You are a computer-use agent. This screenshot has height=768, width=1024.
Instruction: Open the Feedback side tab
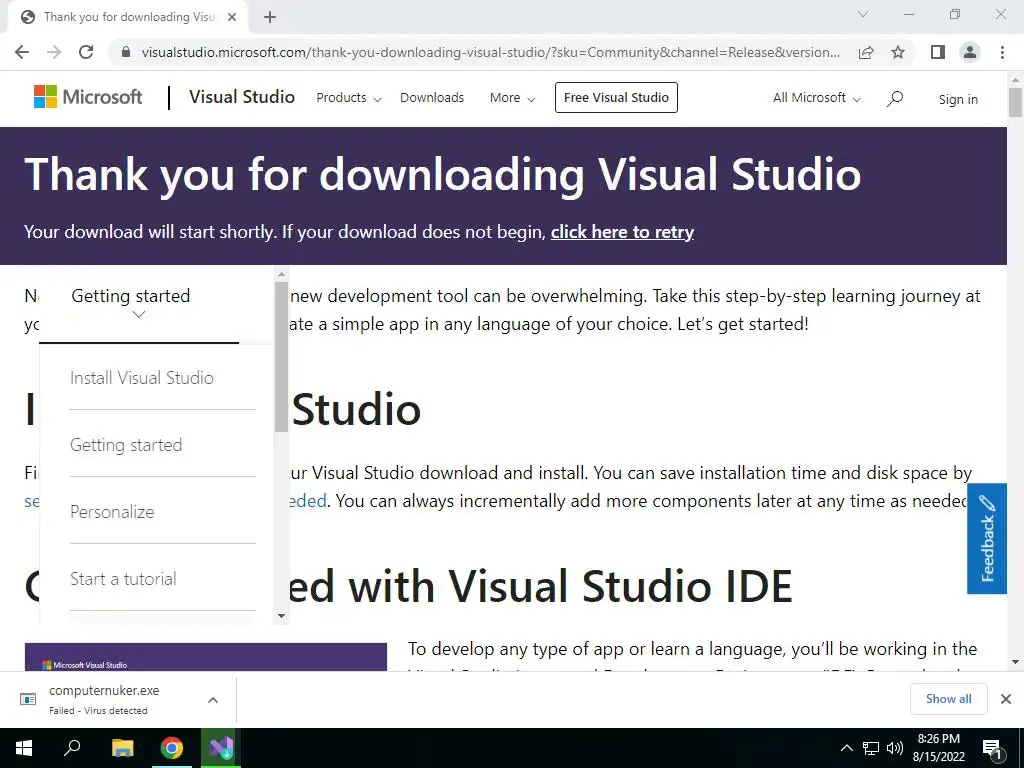tap(987, 539)
